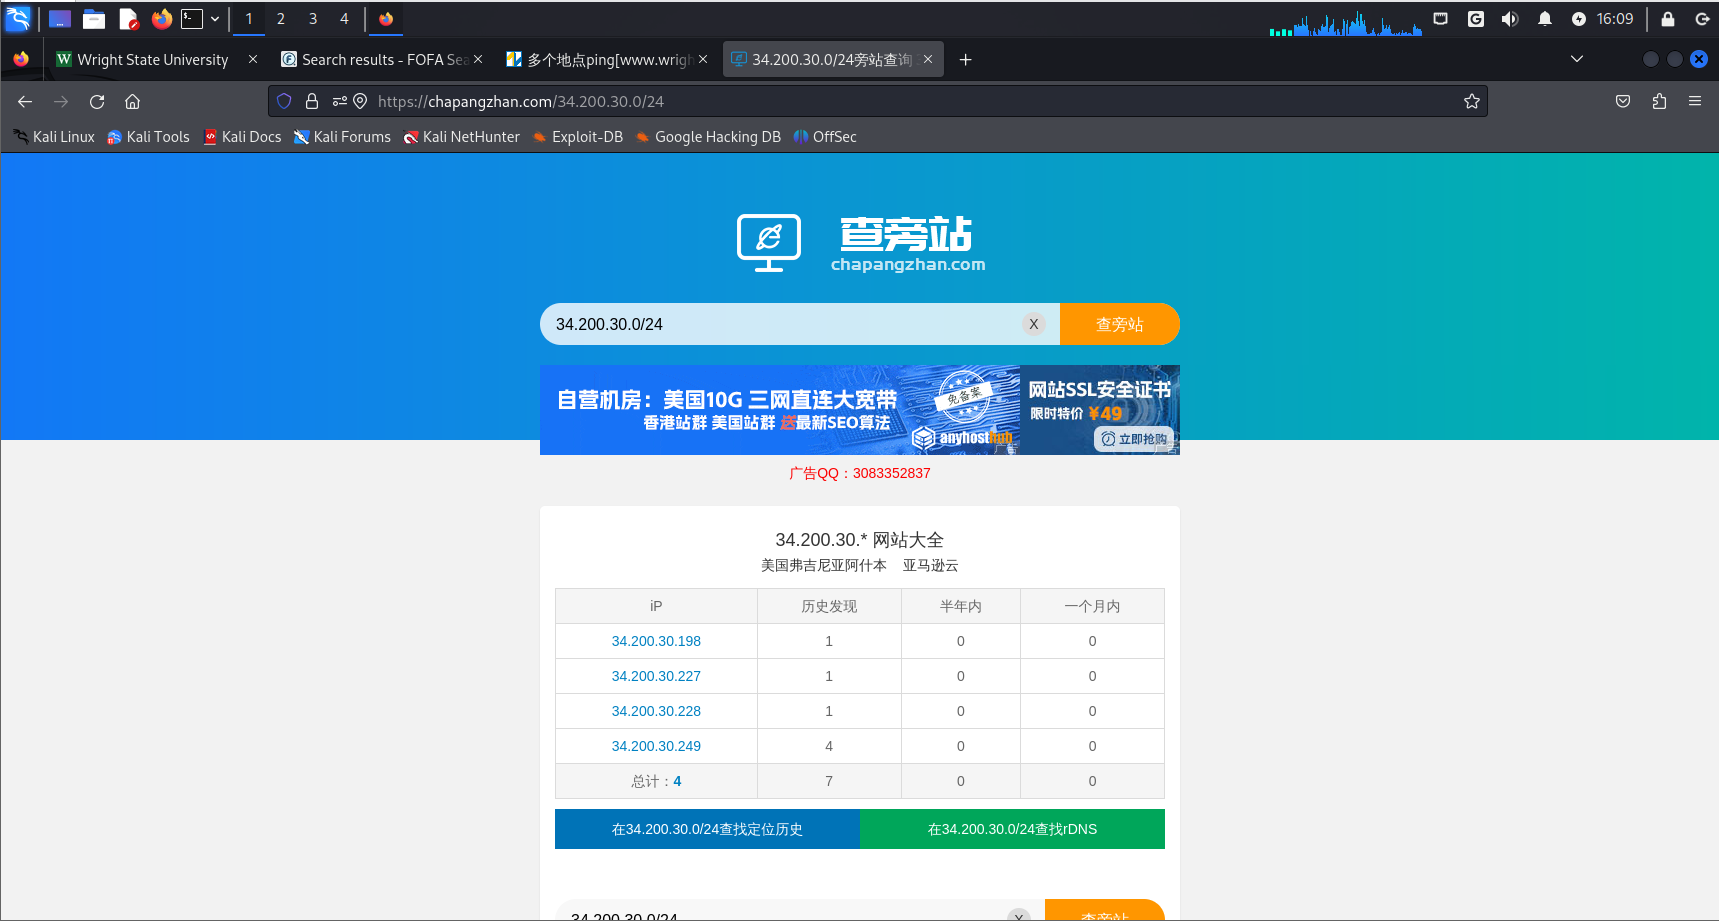1719x921 pixels.
Task: Open the Exploit-DB bookmark
Action: pyautogui.click(x=577, y=137)
